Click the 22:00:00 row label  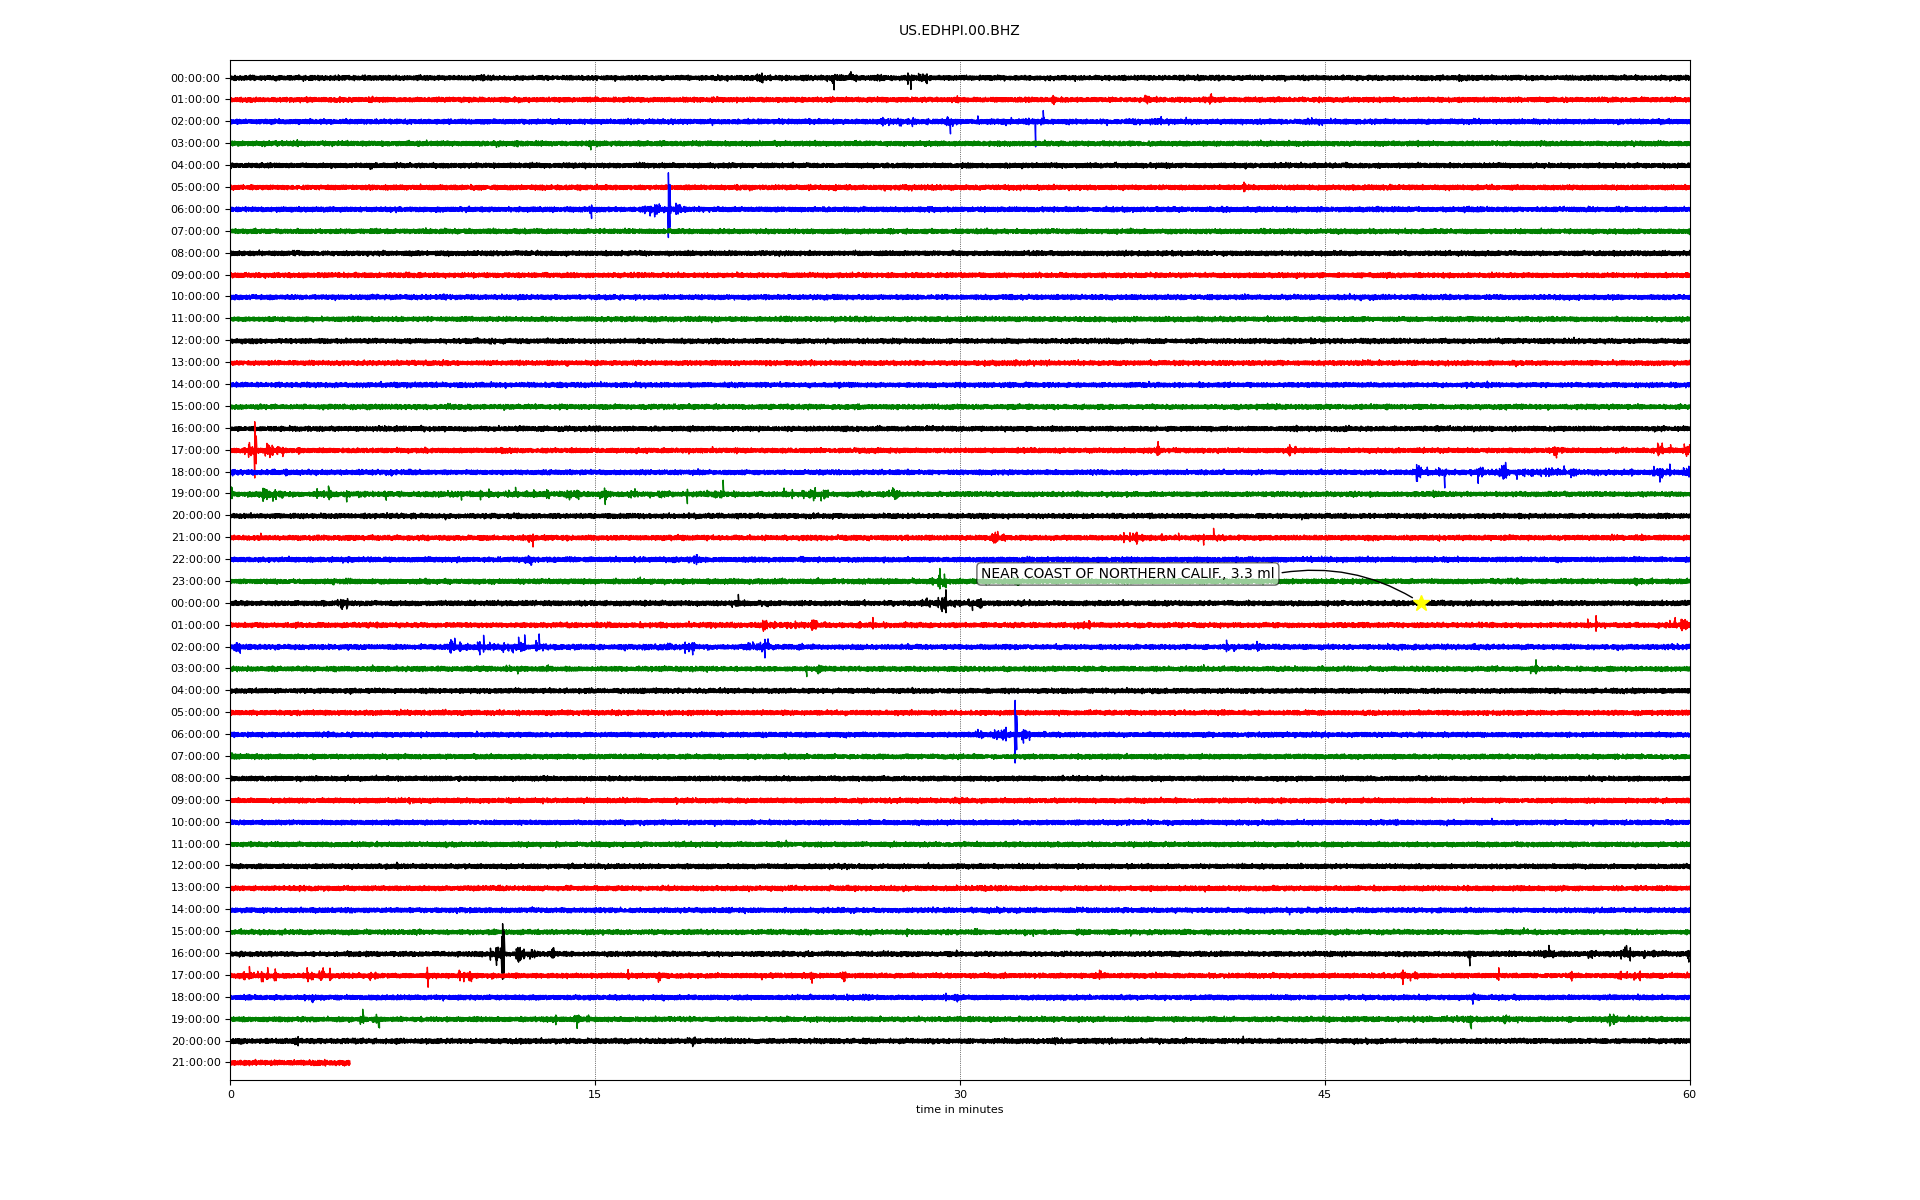[195, 560]
